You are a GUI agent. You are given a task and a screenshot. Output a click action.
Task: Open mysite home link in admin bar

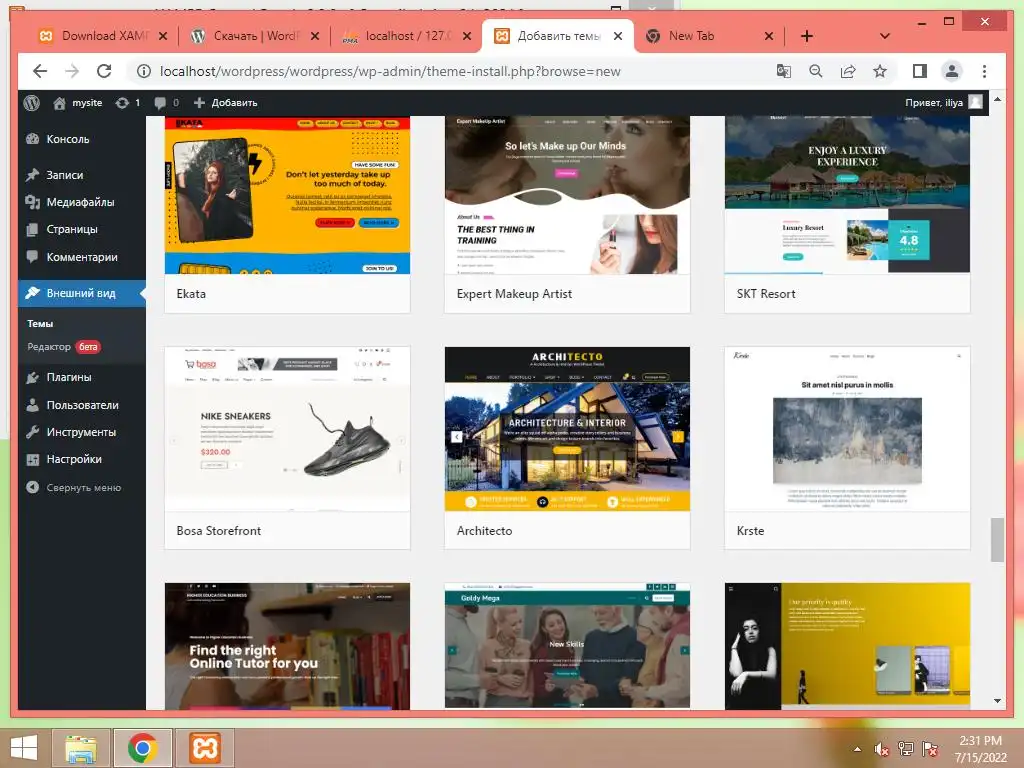coord(78,103)
